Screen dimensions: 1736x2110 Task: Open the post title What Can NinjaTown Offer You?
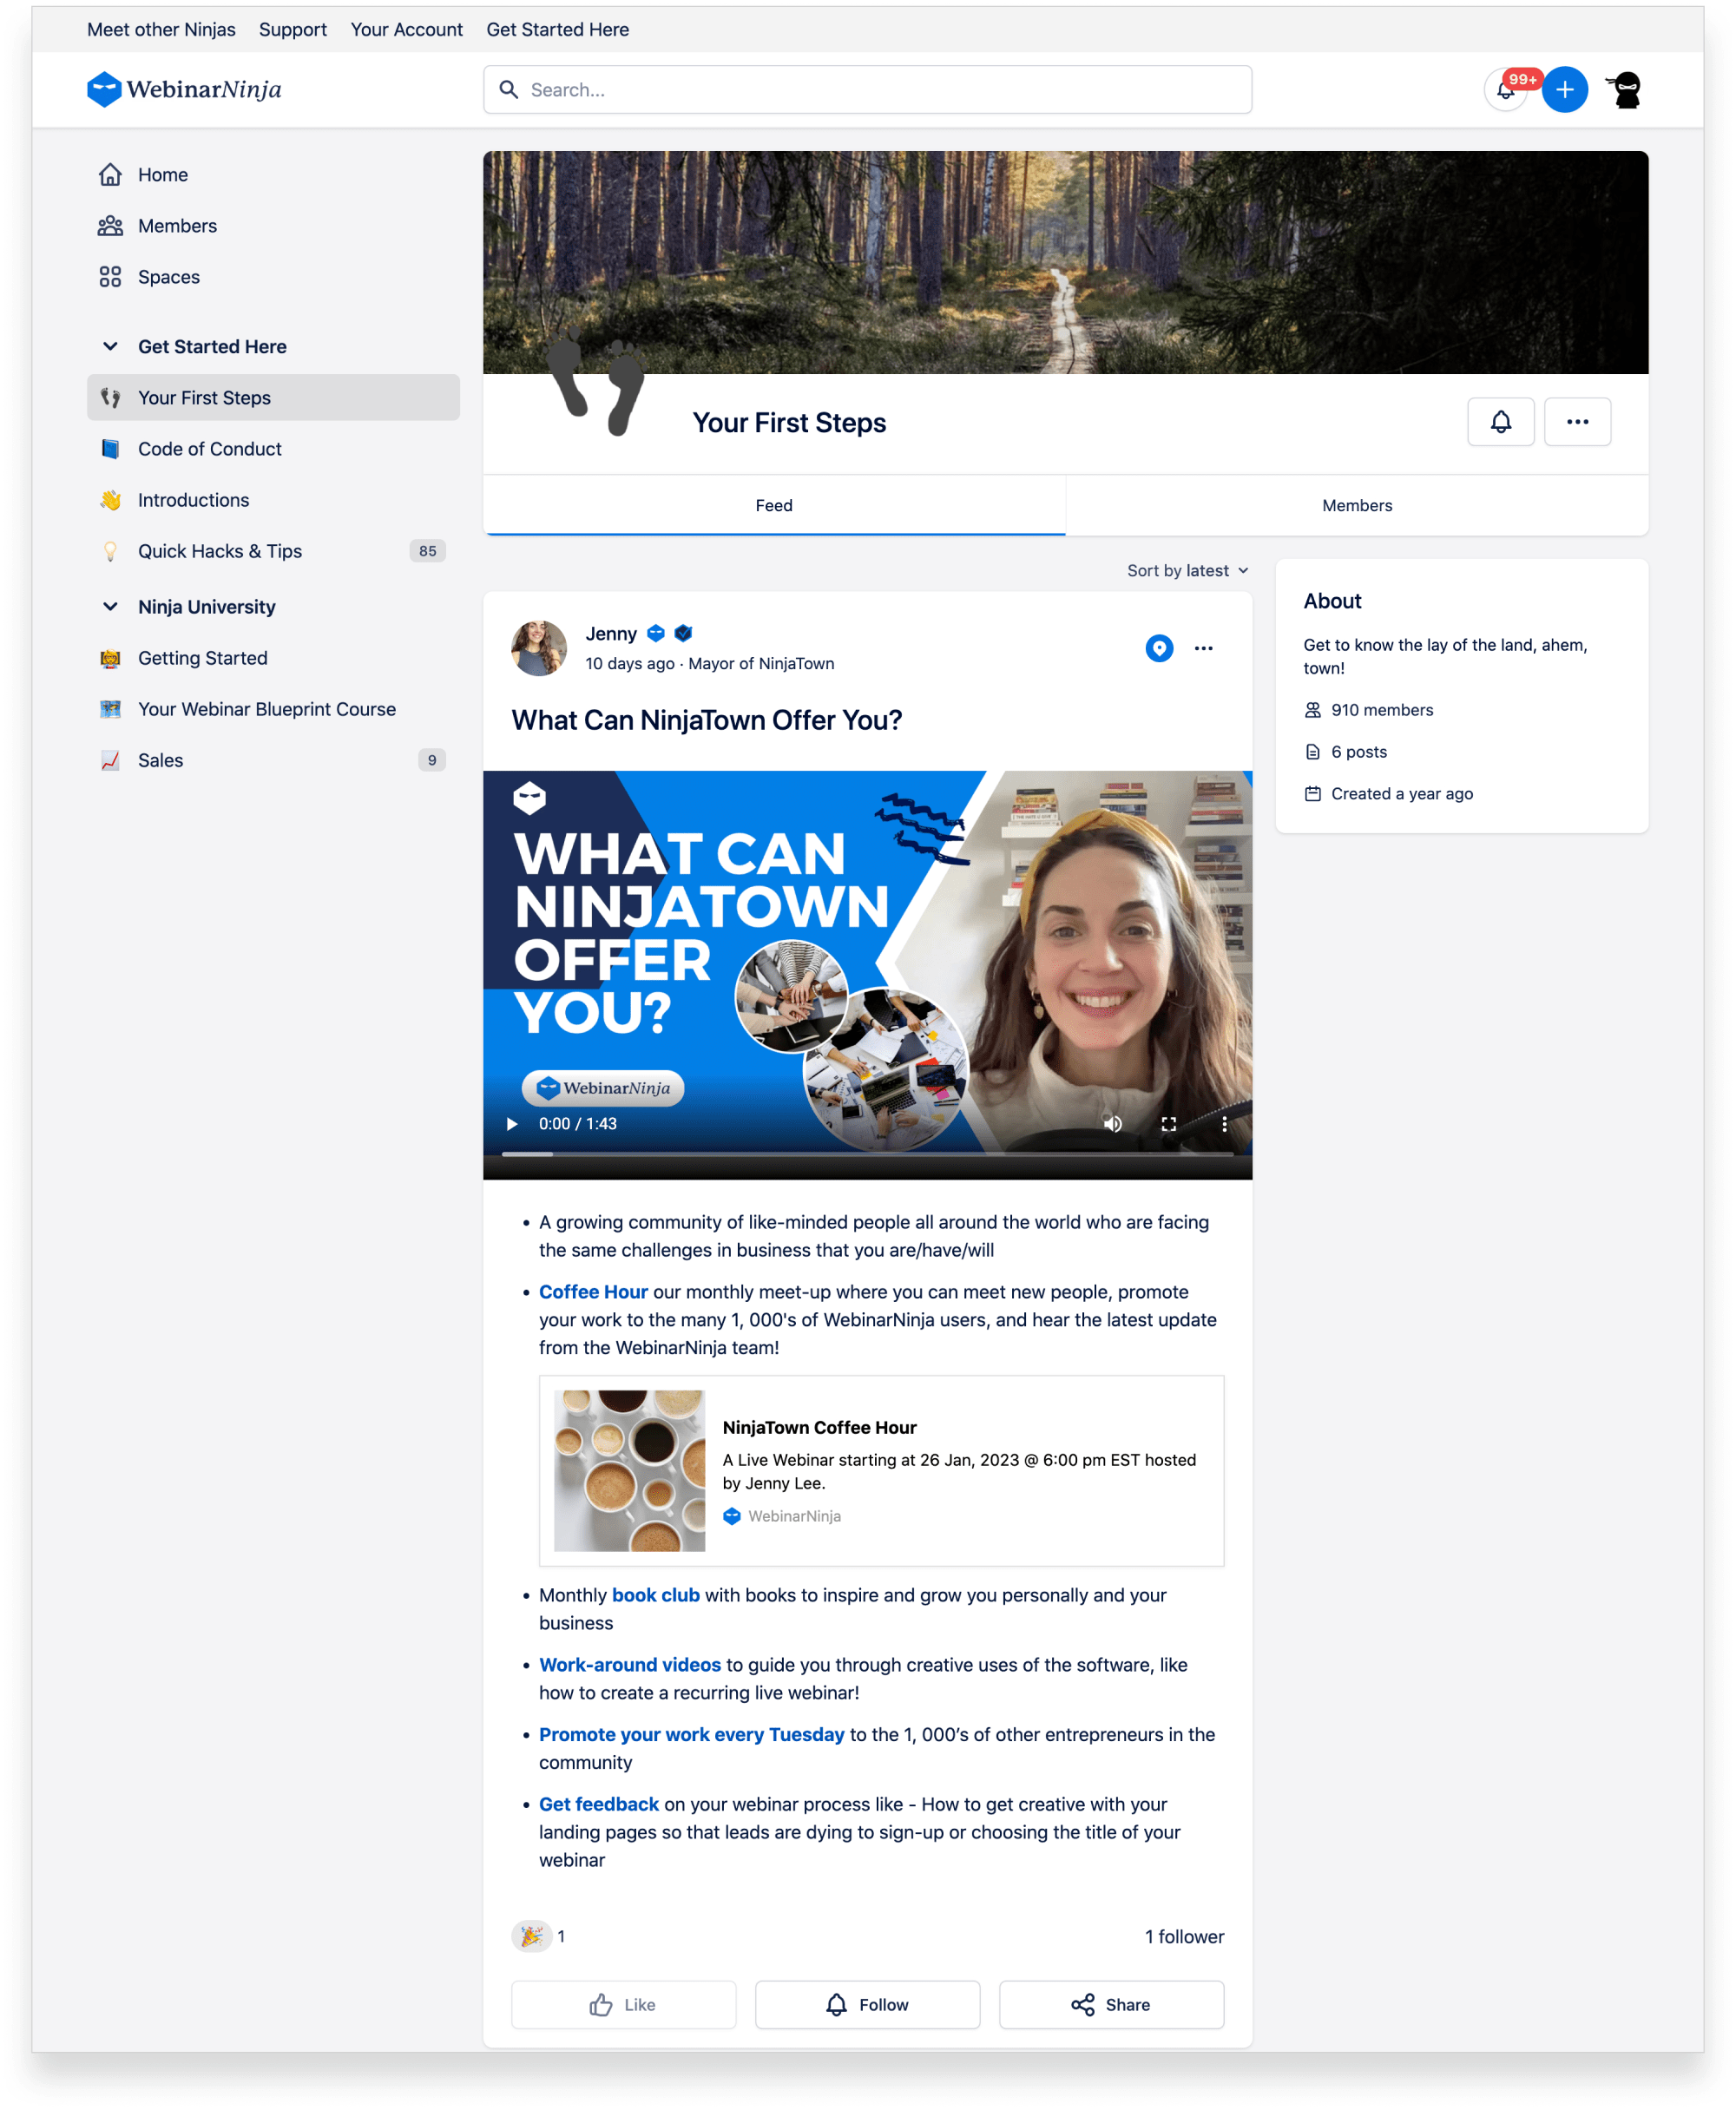707,720
